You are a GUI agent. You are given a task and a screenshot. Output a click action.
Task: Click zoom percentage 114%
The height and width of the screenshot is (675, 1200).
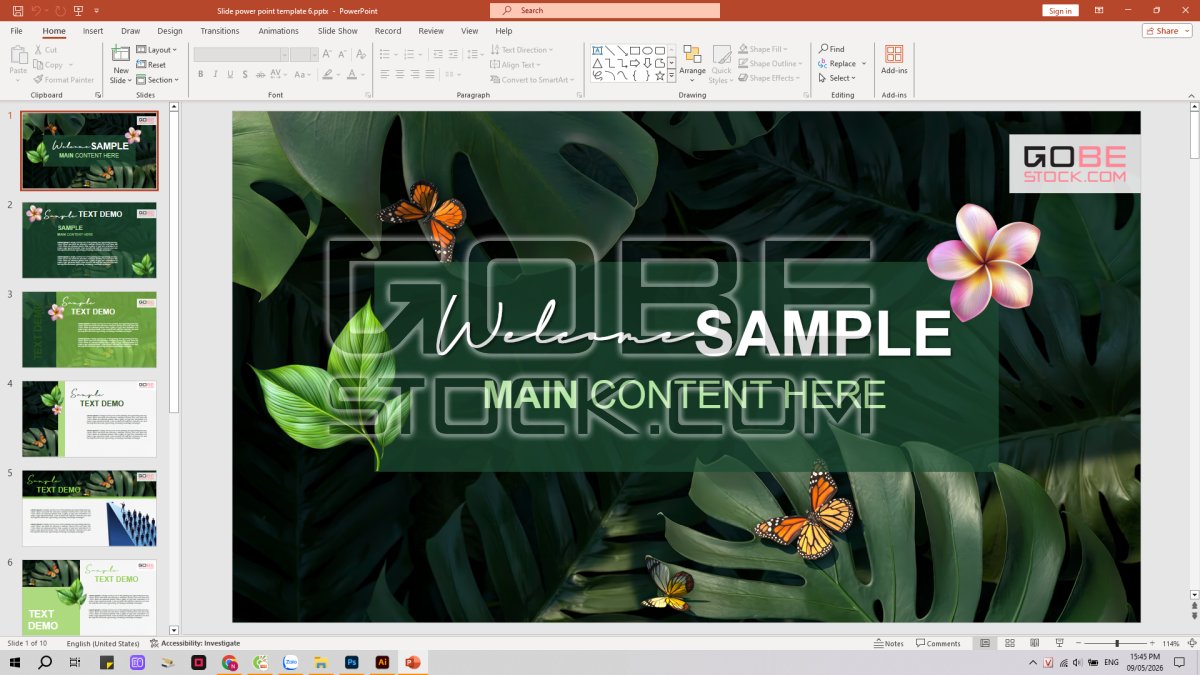pos(1171,643)
